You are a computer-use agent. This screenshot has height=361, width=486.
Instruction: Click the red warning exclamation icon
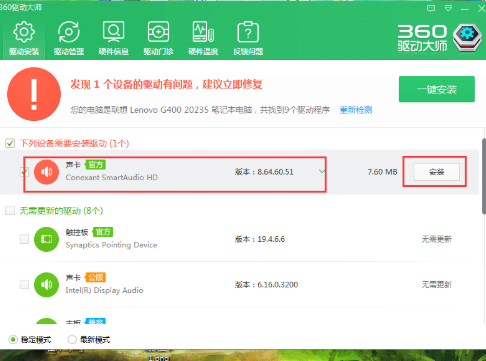click(x=34, y=94)
